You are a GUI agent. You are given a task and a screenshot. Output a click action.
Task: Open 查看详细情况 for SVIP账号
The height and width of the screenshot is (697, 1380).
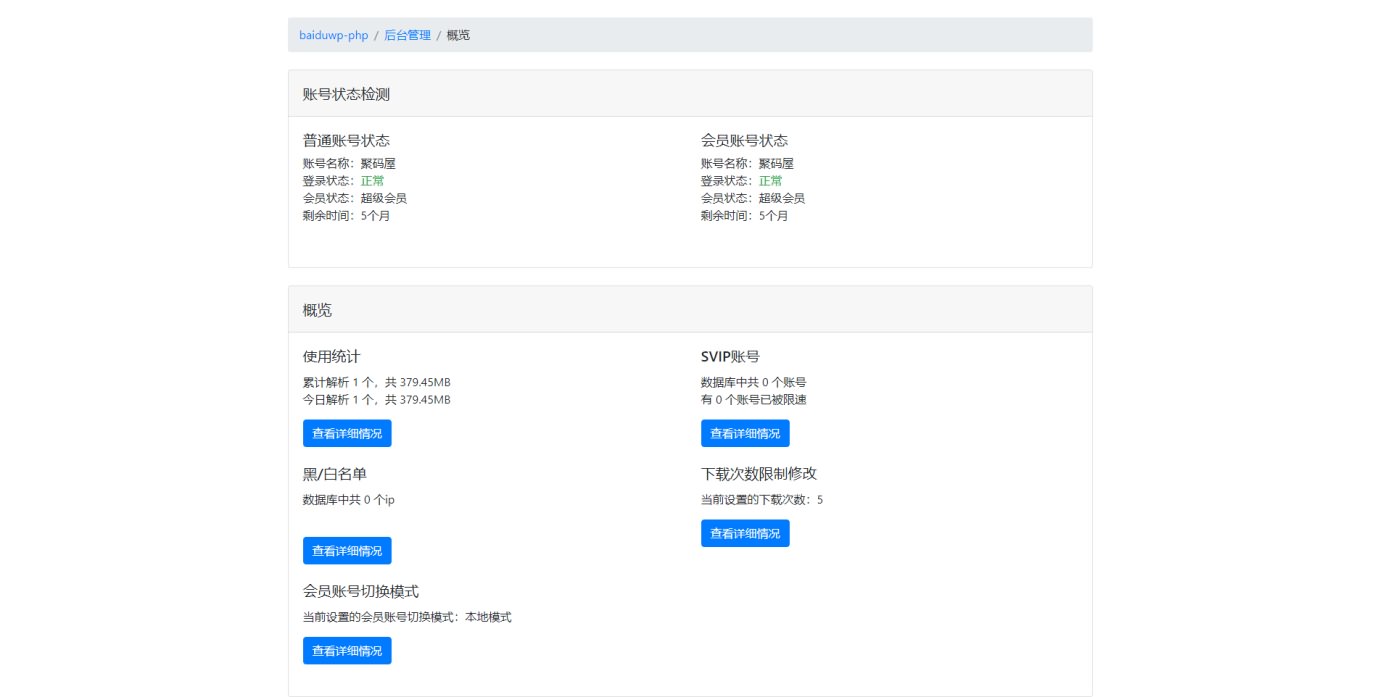point(745,433)
